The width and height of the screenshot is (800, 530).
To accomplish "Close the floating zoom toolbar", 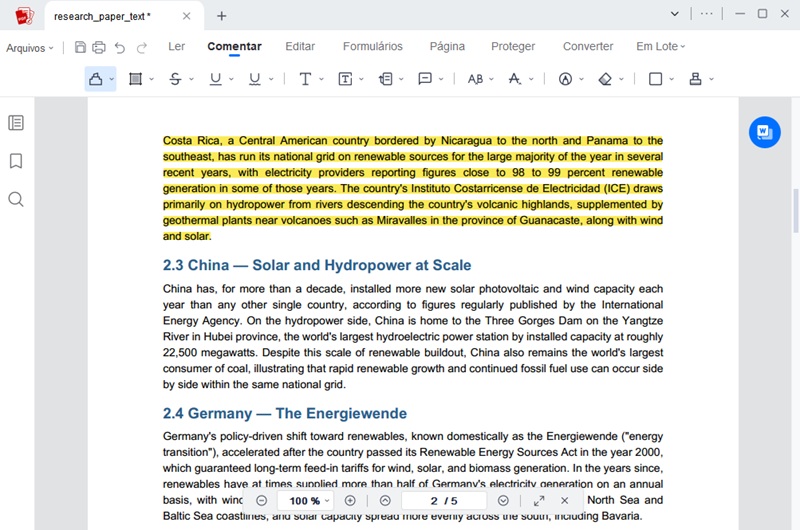I will pyautogui.click(x=564, y=500).
